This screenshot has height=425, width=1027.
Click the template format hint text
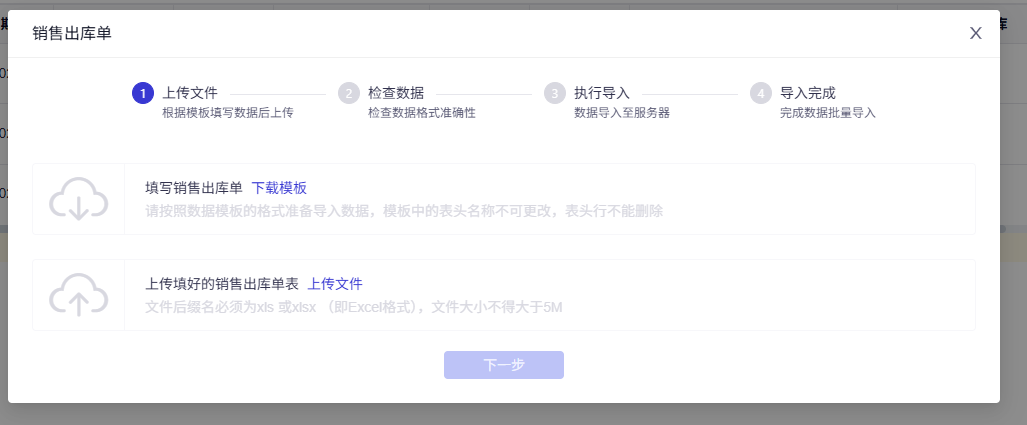pyautogui.click(x=404, y=212)
